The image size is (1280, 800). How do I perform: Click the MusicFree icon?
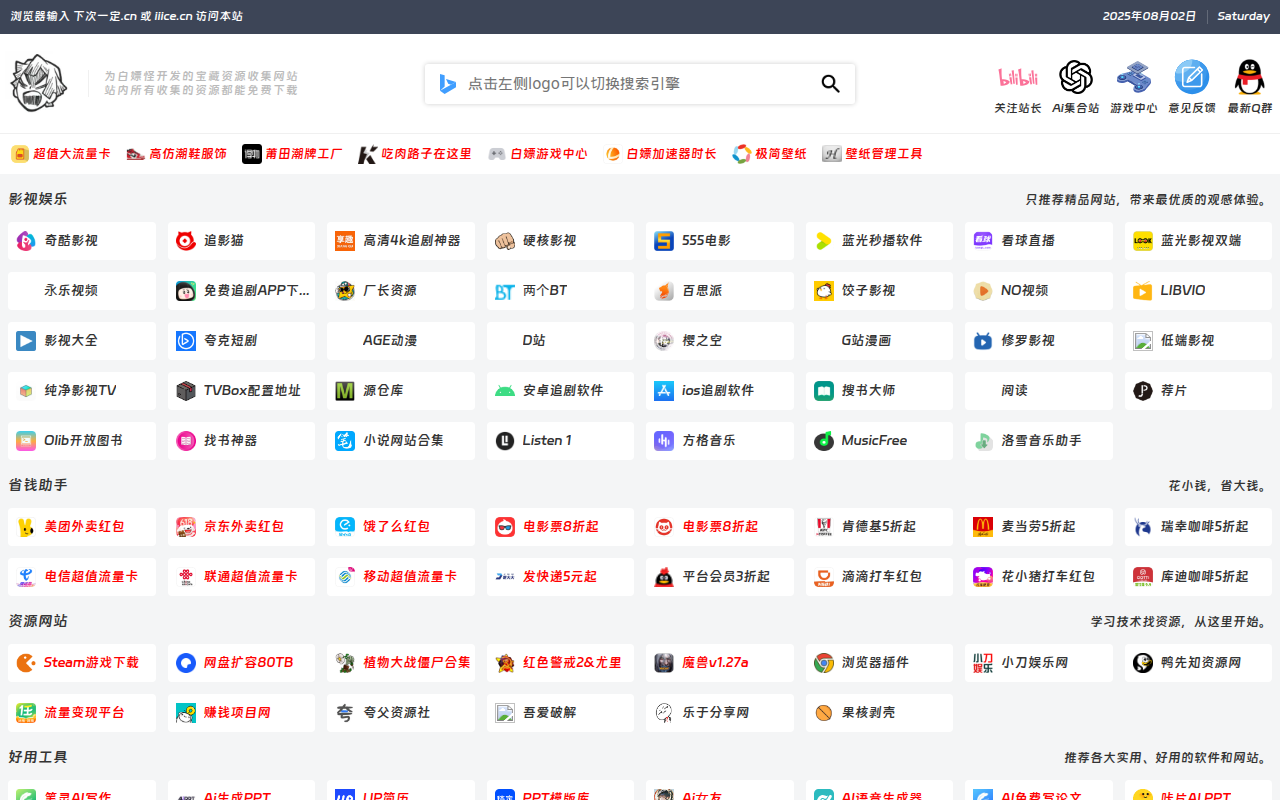824,441
